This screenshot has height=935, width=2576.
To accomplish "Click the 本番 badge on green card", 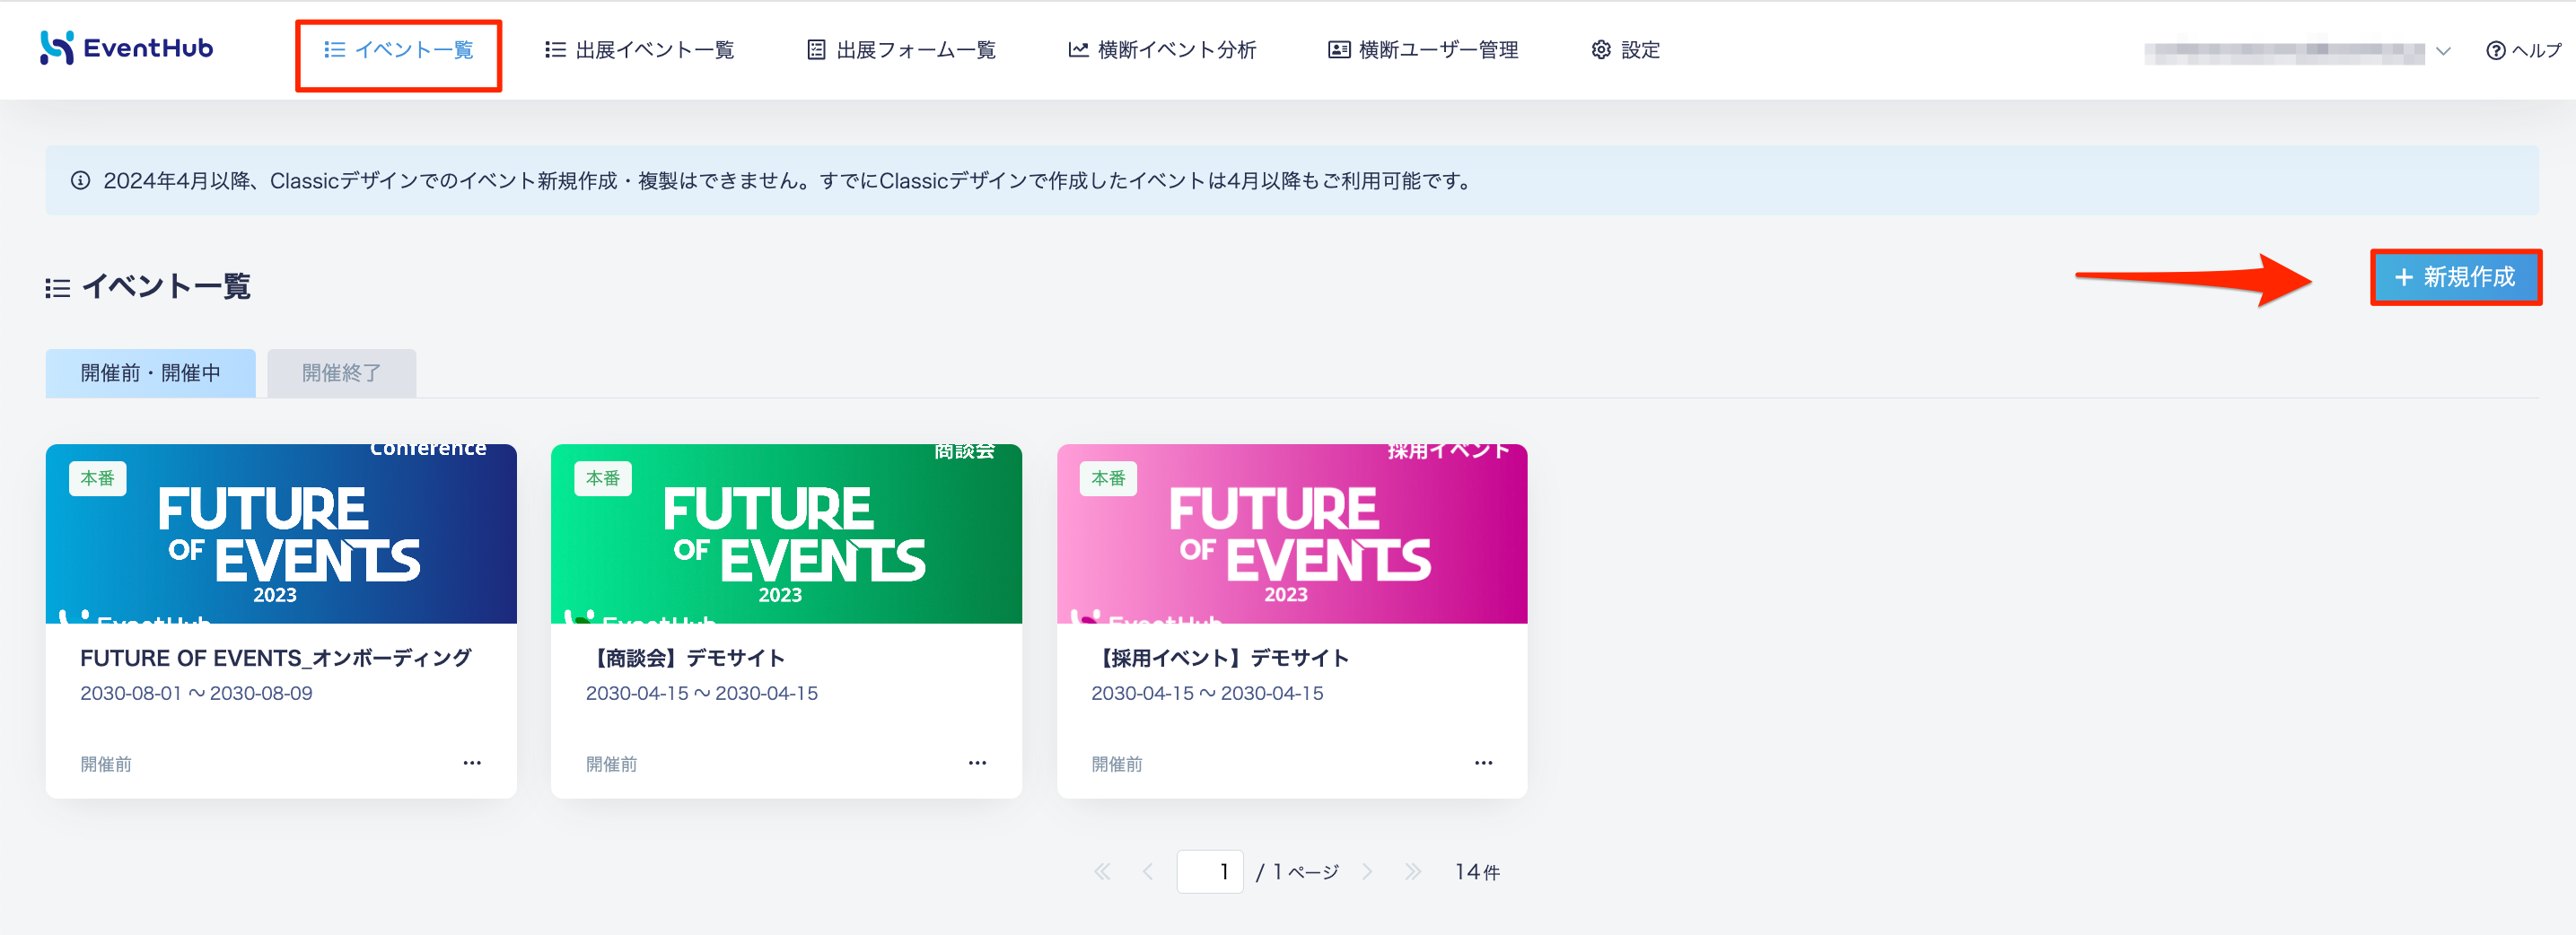I will coord(603,478).
